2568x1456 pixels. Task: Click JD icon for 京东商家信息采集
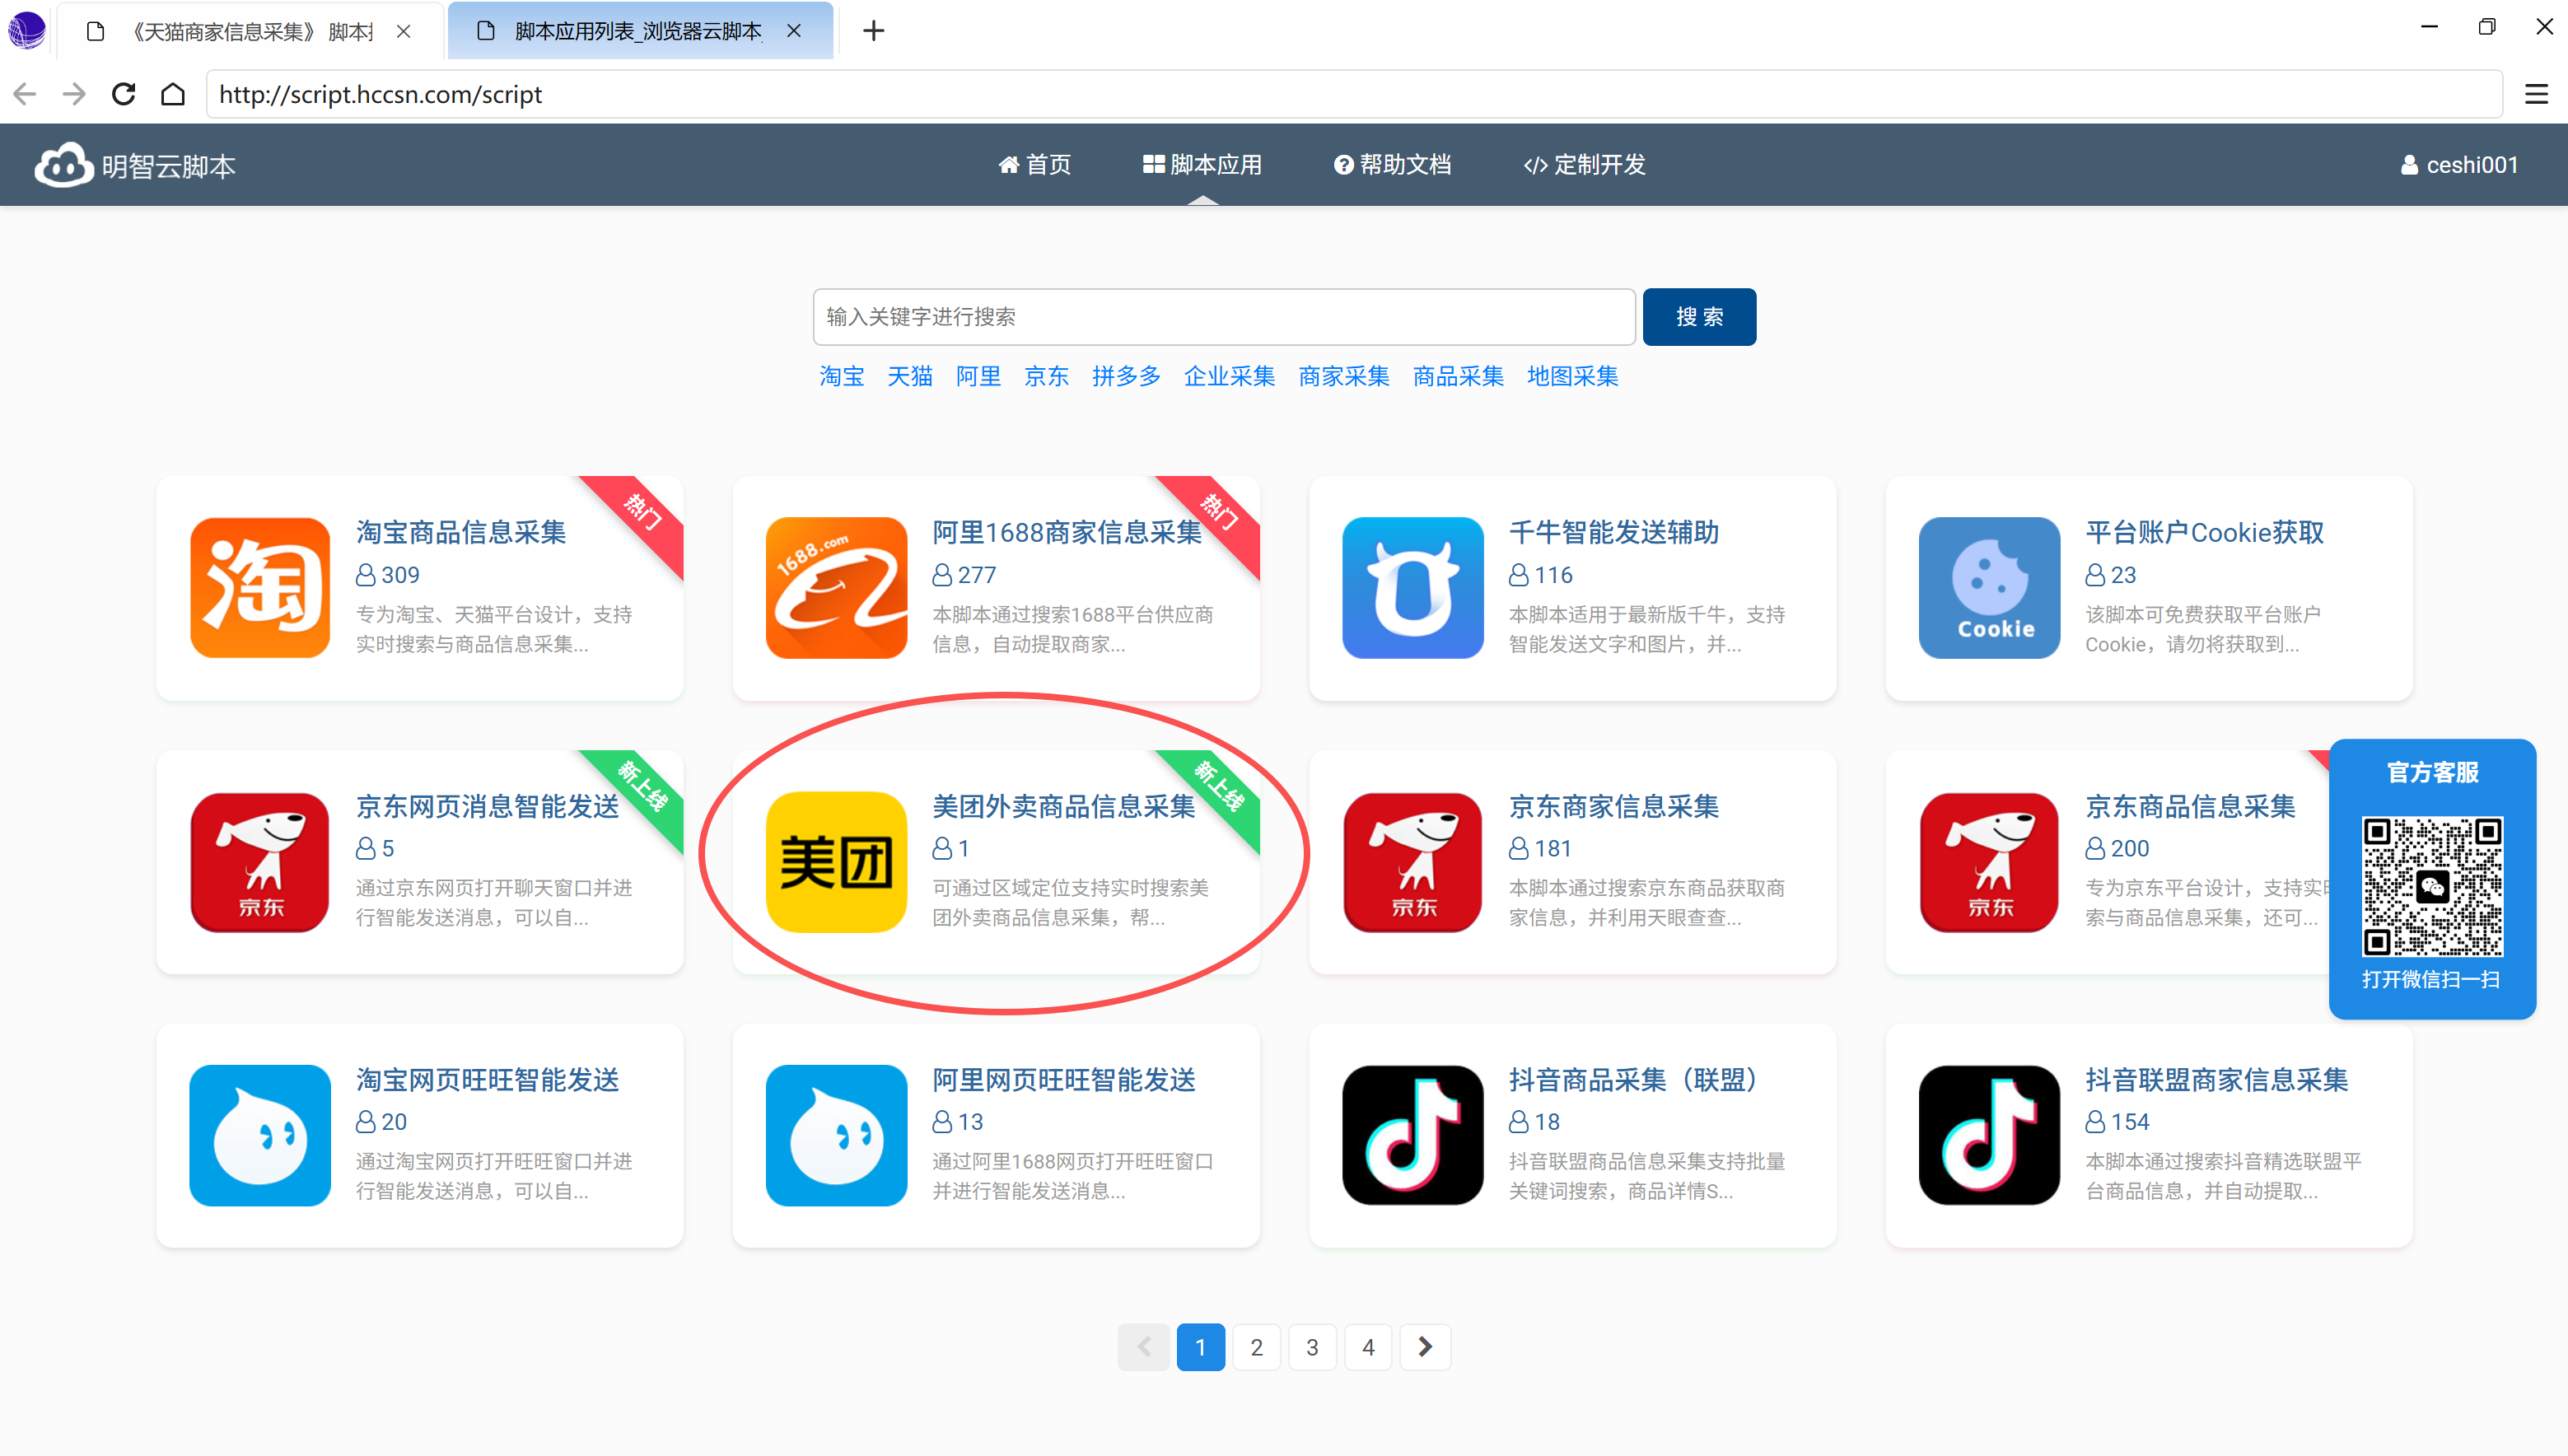pyautogui.click(x=1412, y=862)
